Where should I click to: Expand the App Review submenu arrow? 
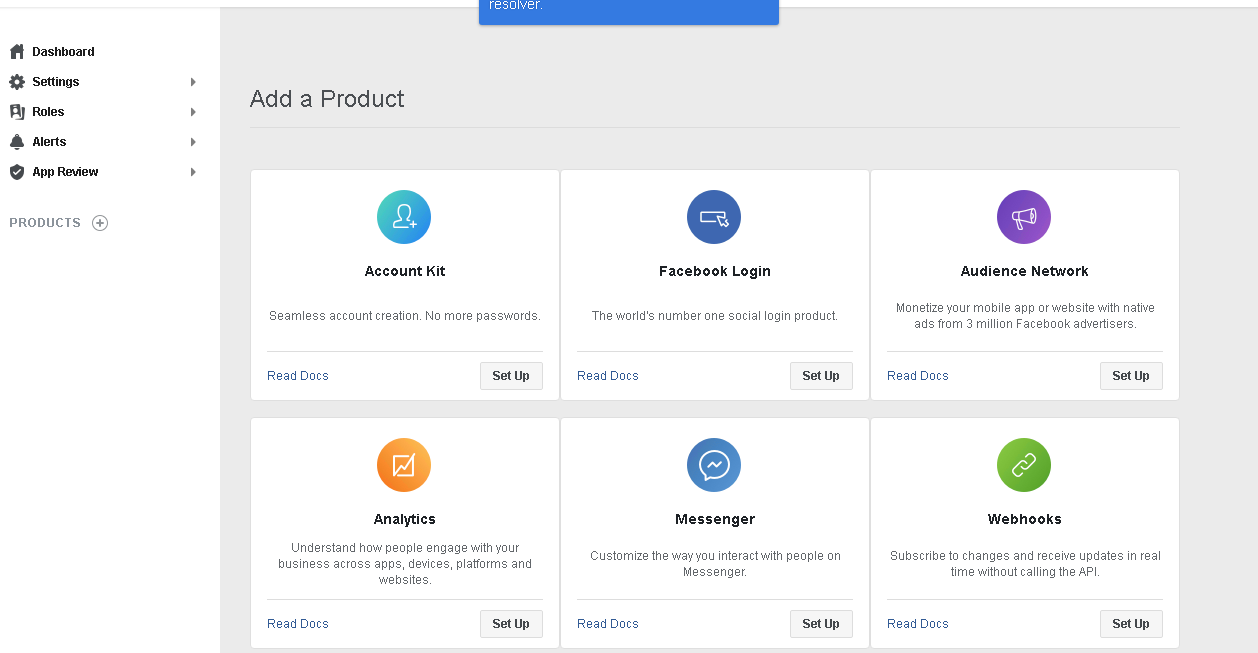click(x=193, y=172)
